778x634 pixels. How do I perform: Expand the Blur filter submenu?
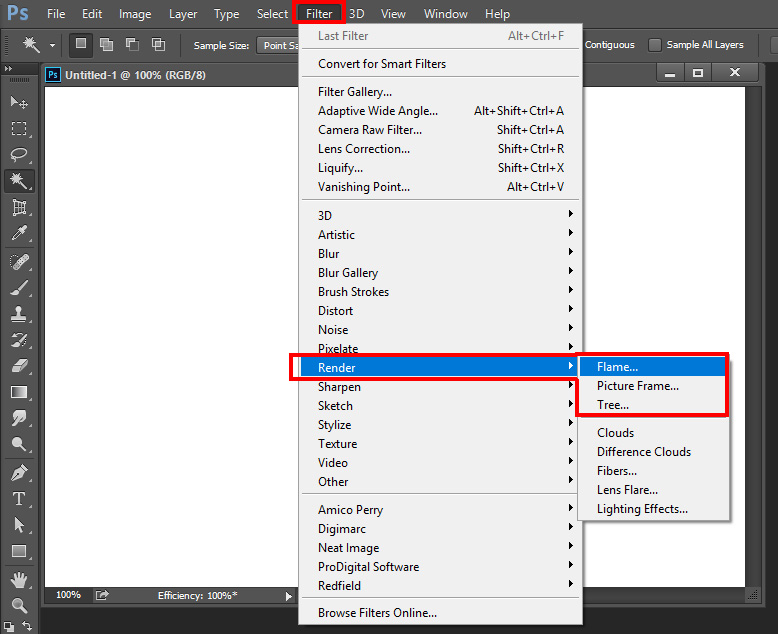tap(440, 254)
